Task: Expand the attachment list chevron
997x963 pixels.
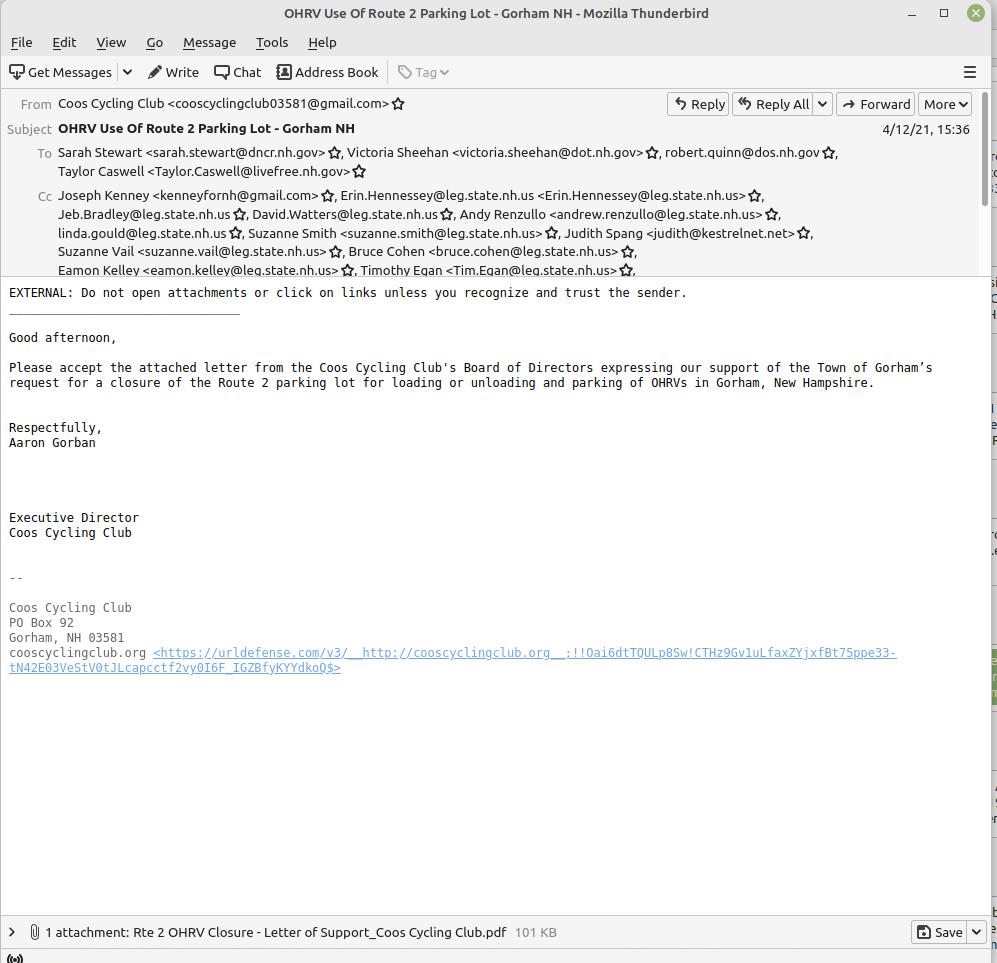Action: pos(12,932)
